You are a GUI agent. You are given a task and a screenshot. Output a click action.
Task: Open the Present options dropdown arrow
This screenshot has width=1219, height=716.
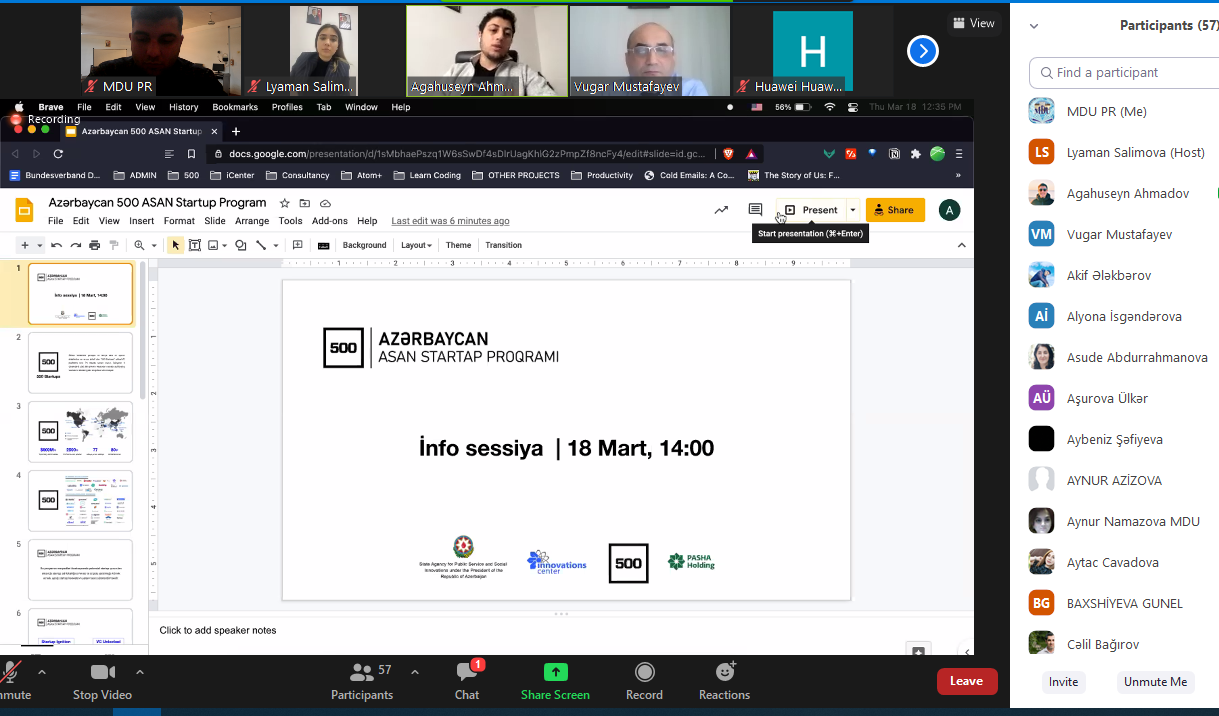(853, 210)
